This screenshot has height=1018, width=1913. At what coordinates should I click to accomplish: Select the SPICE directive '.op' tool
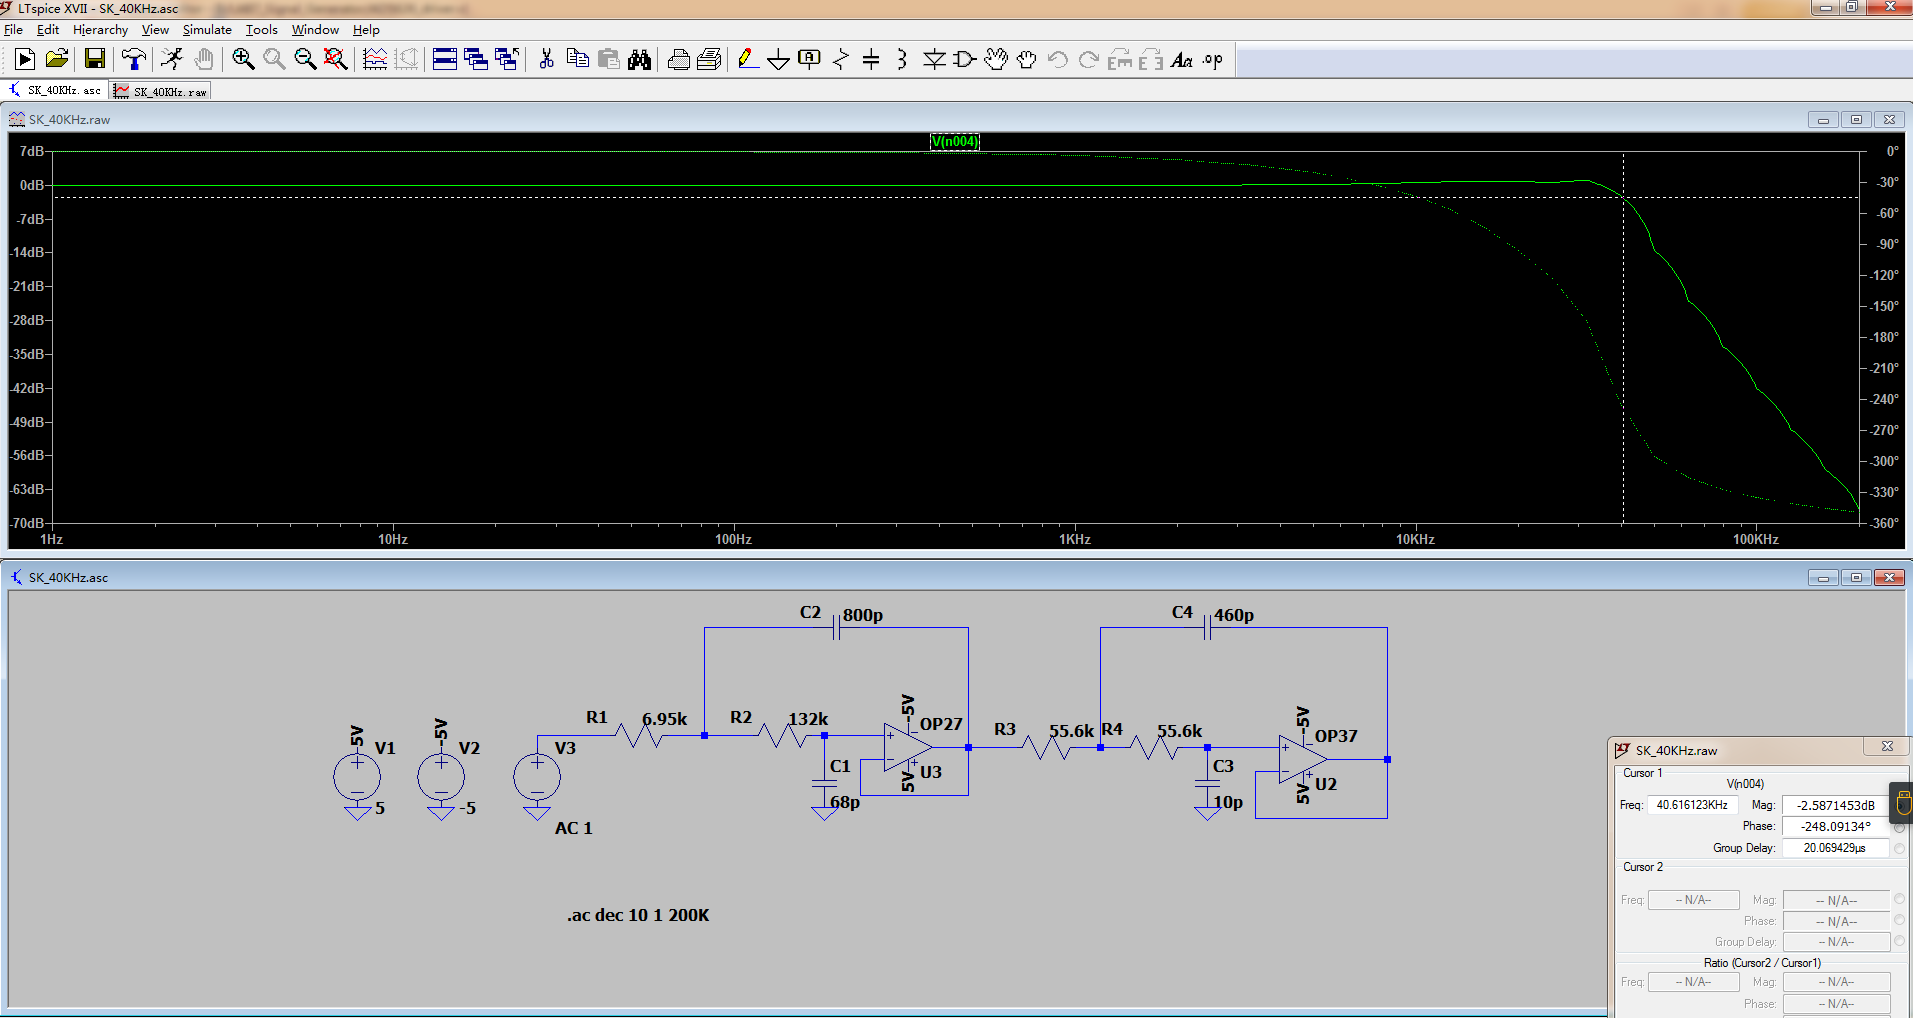click(x=1213, y=60)
